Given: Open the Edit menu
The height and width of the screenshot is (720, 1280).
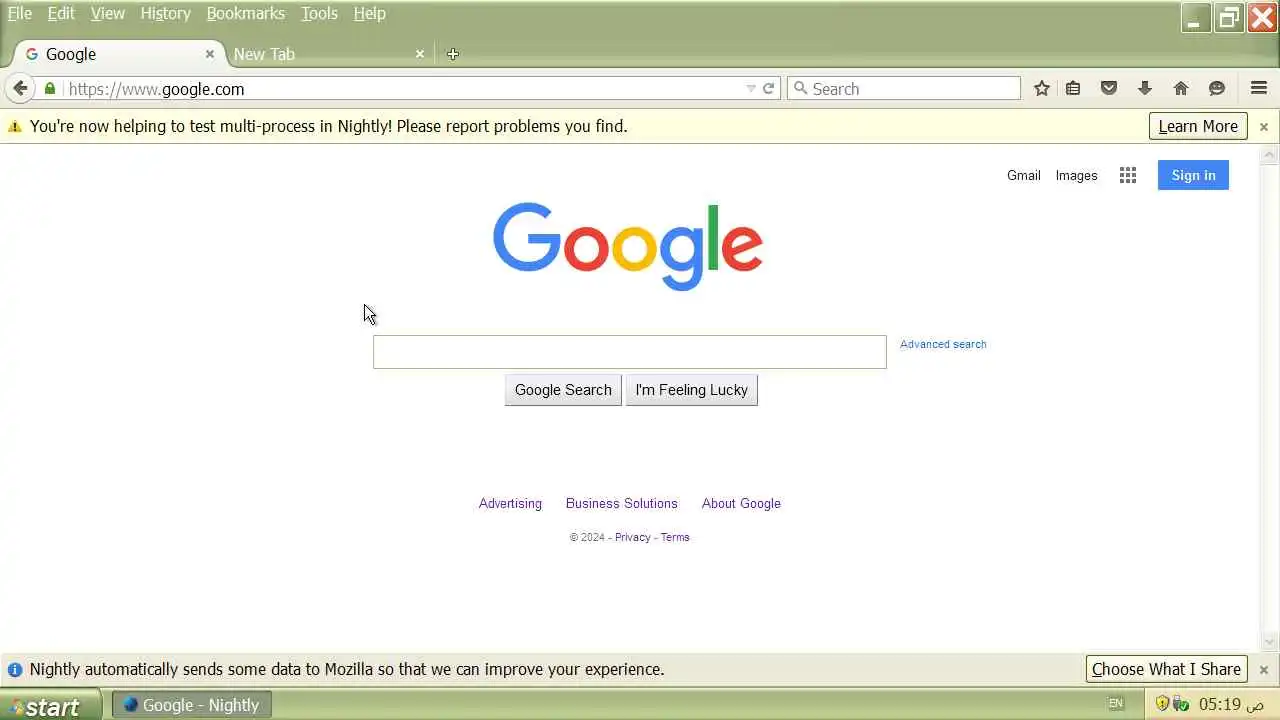Looking at the screenshot, I should 61,13.
